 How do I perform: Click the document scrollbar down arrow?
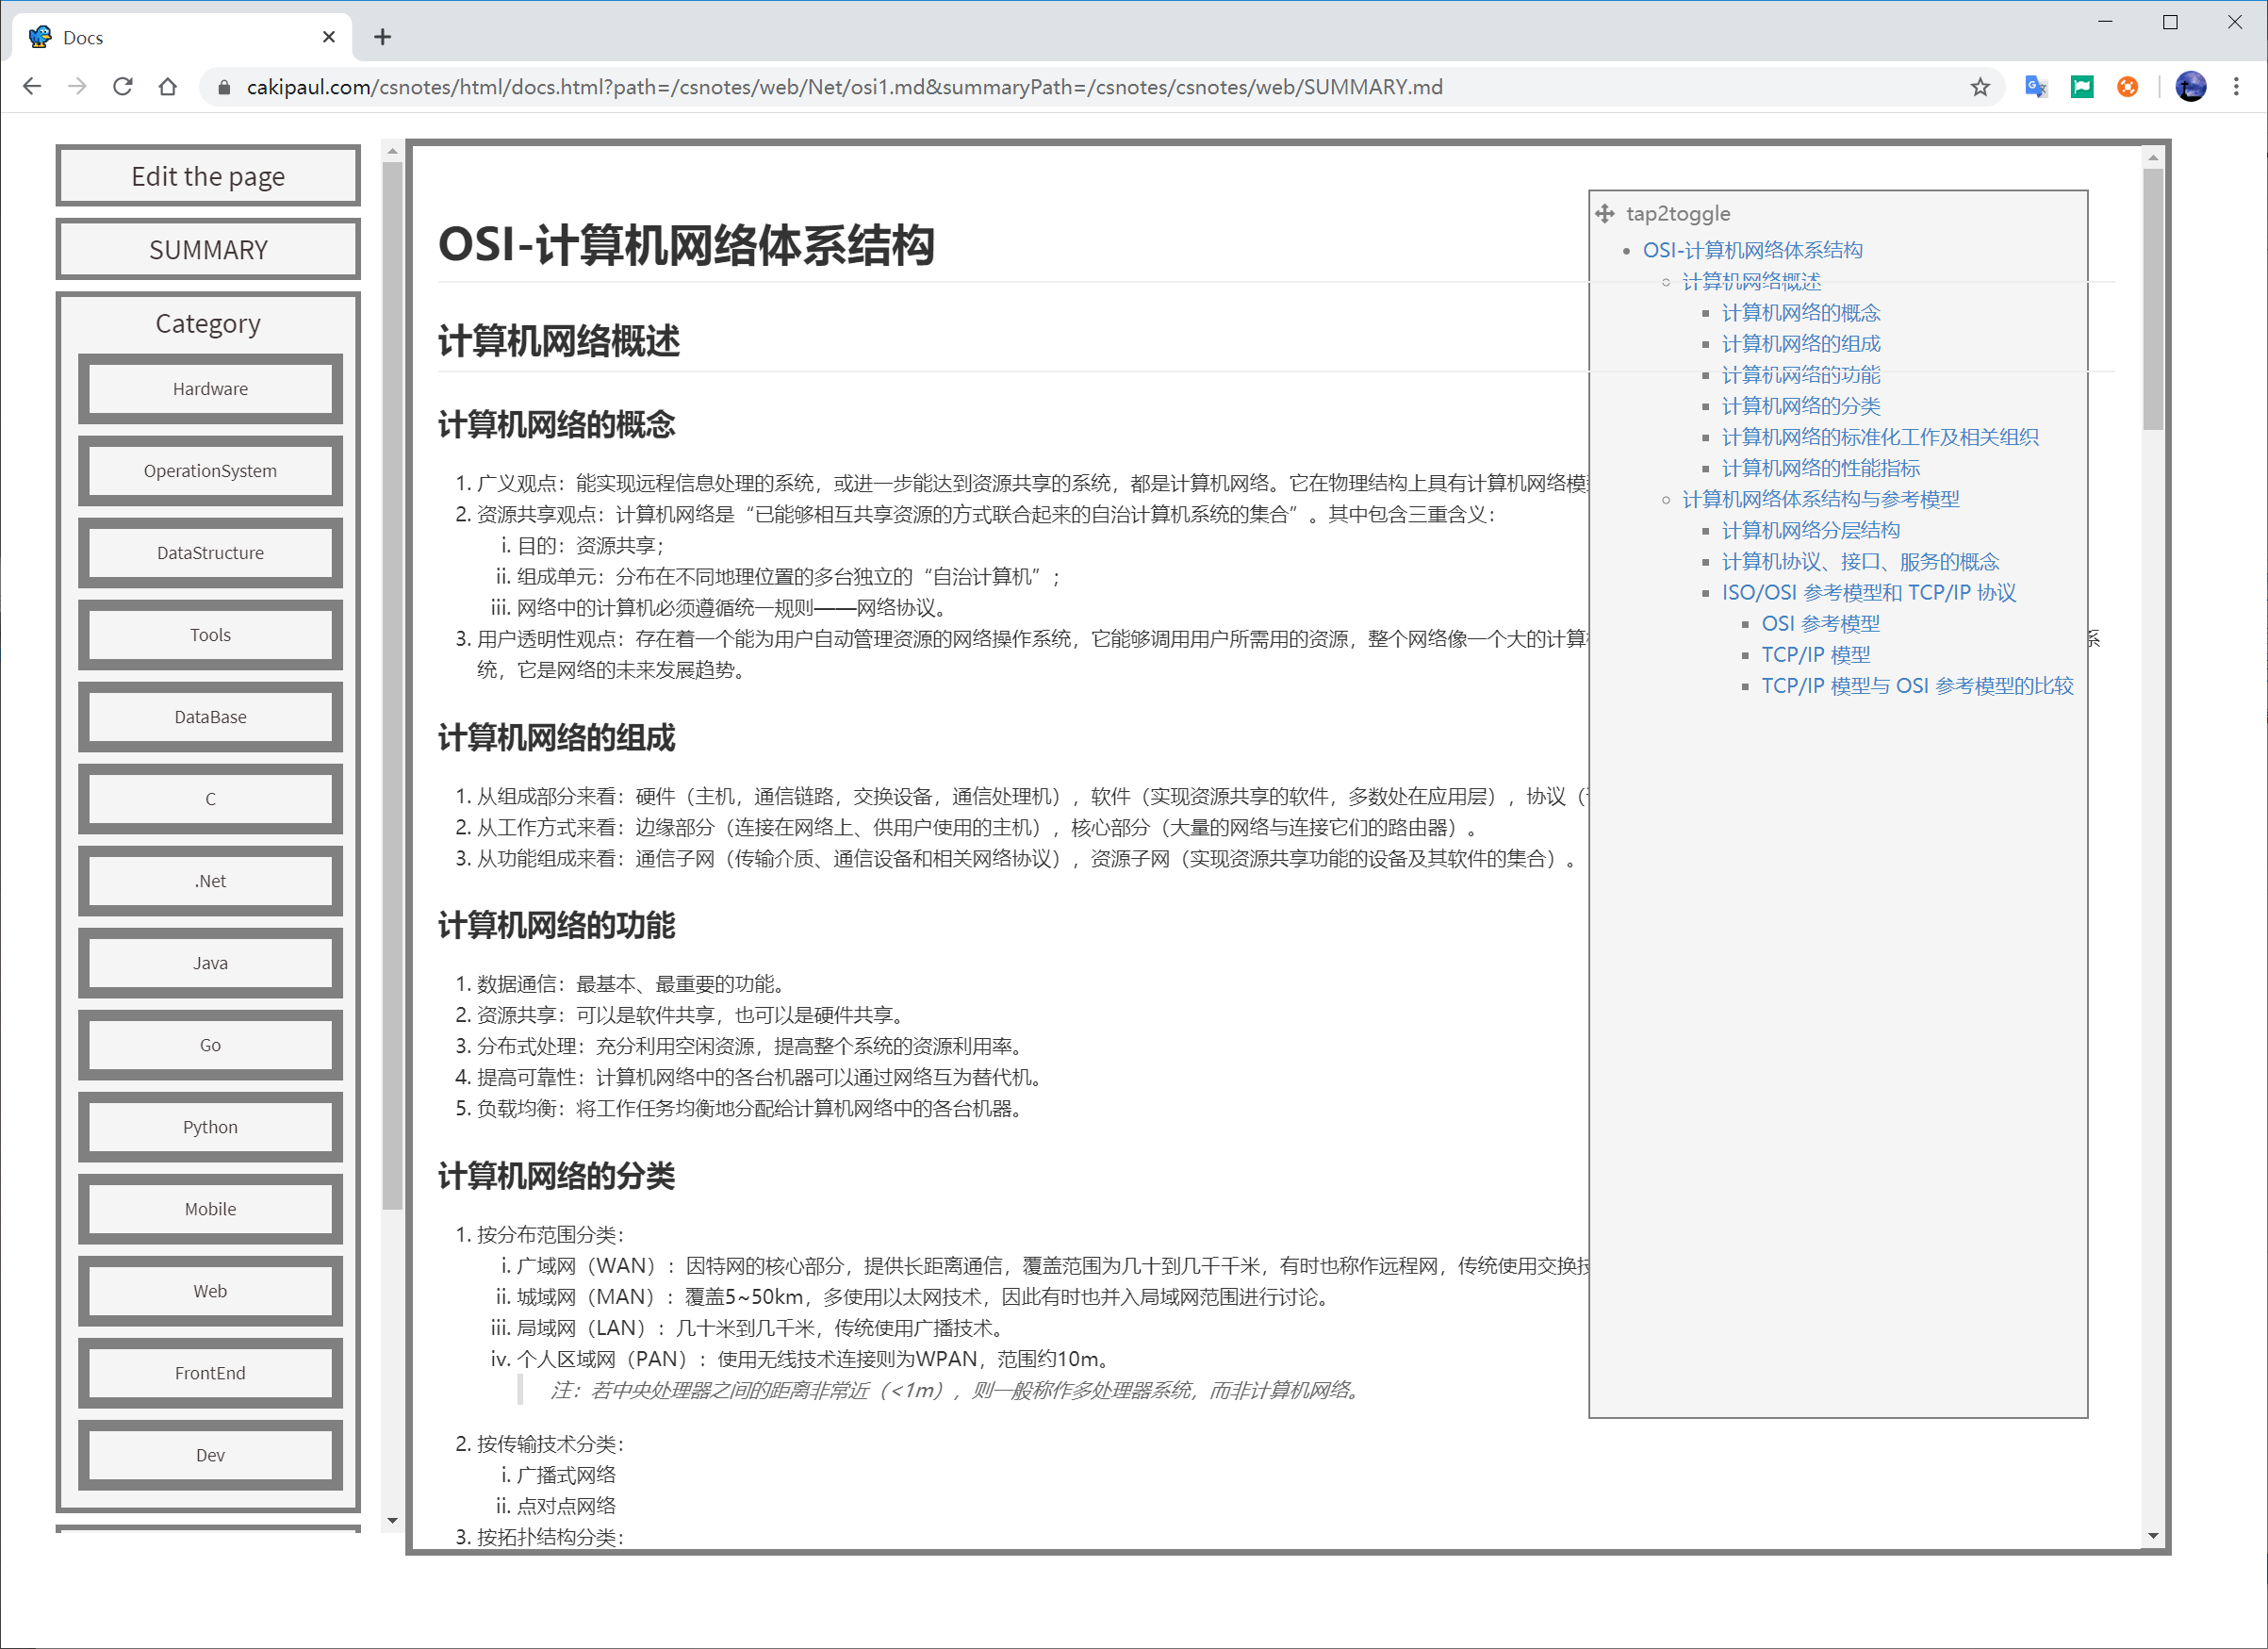click(x=2153, y=1536)
